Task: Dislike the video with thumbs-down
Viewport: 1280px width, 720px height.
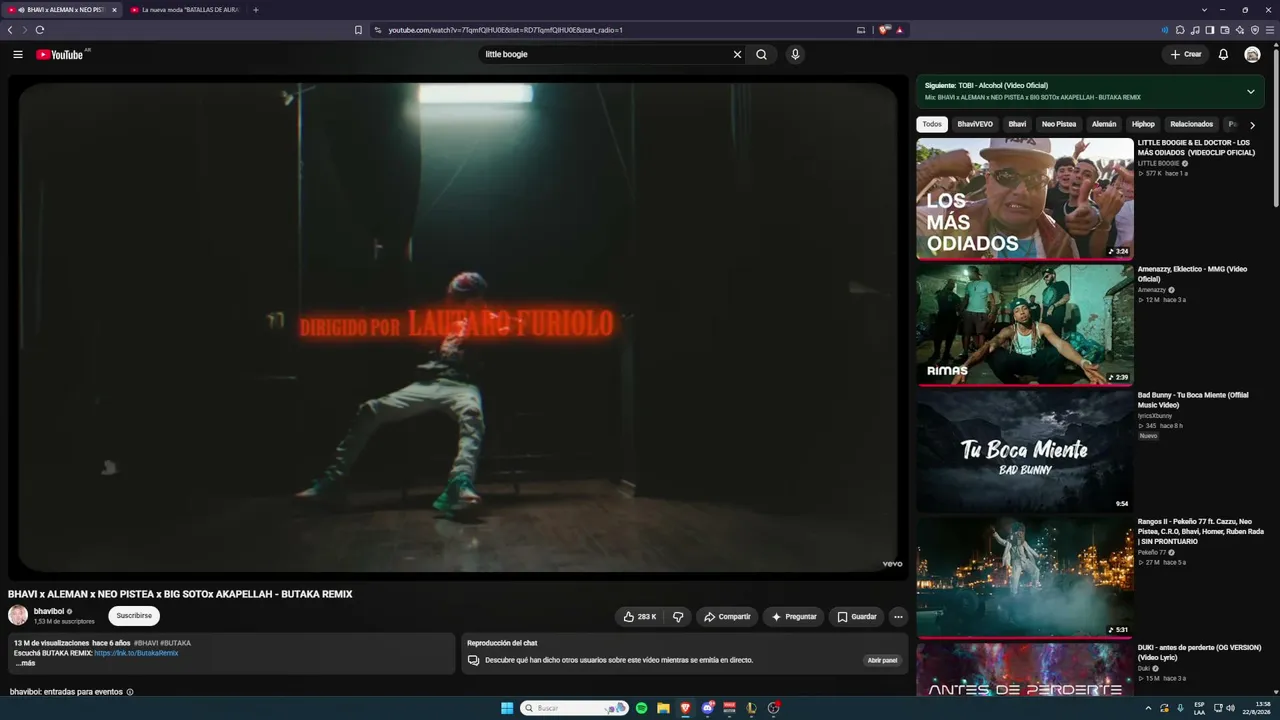Action: [x=678, y=617]
